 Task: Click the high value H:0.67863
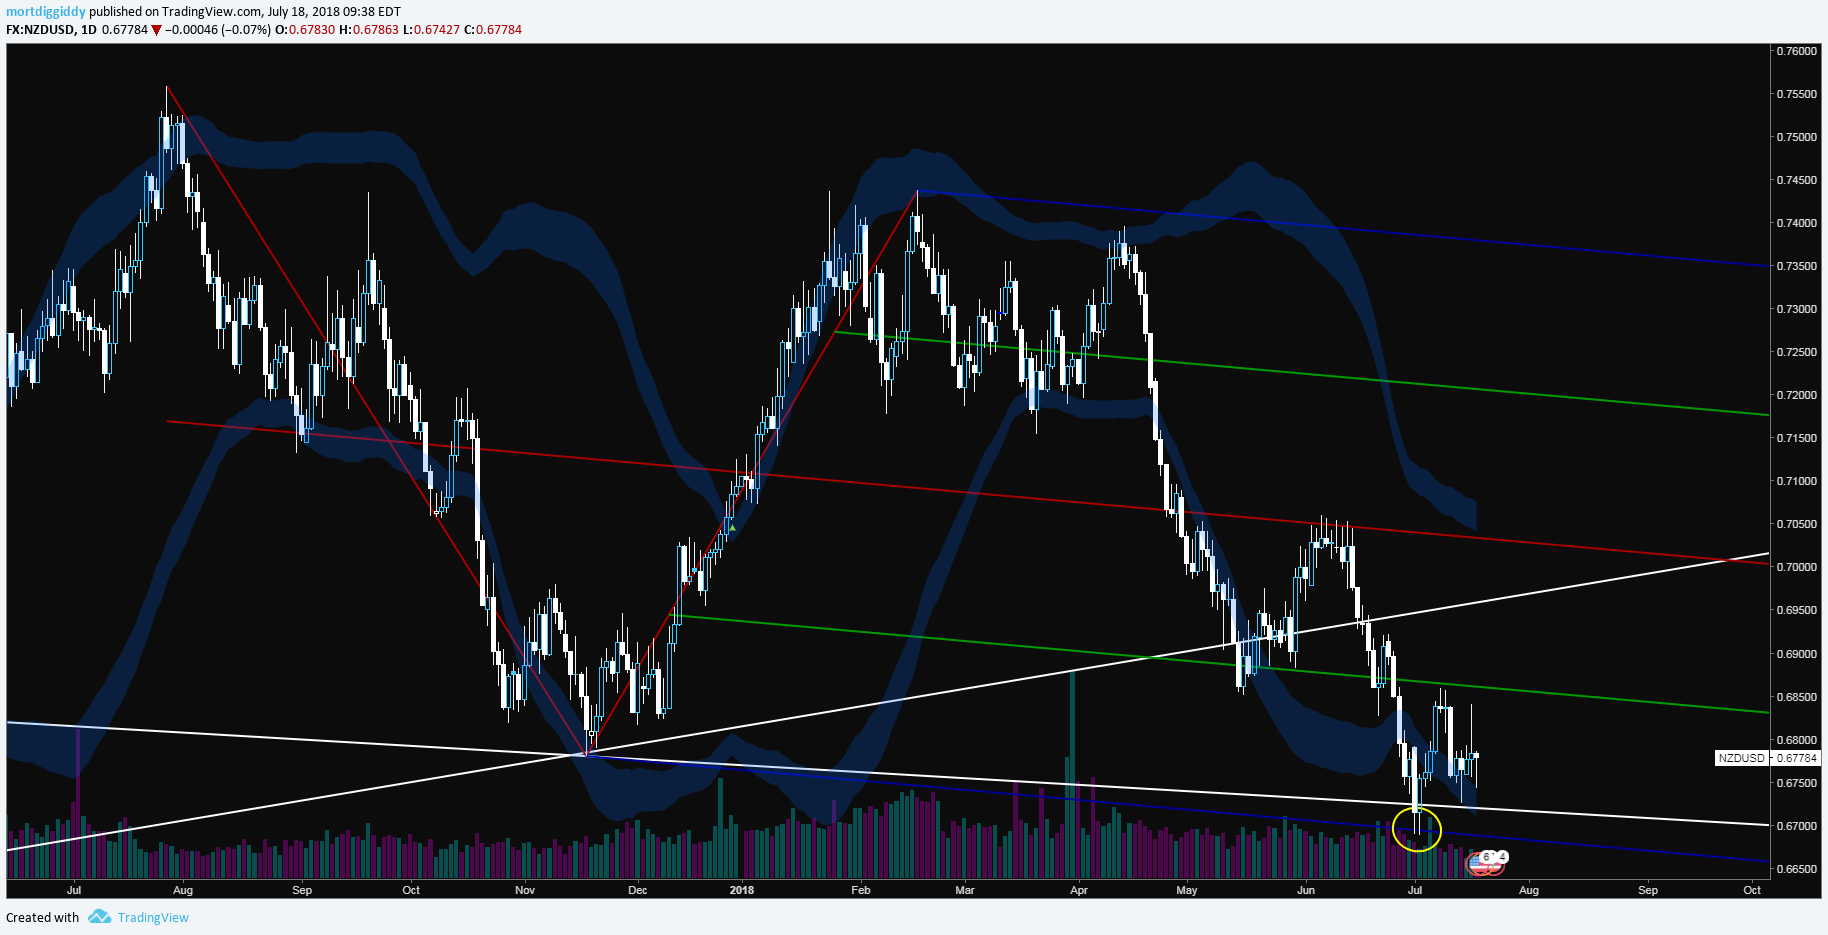tap(369, 30)
